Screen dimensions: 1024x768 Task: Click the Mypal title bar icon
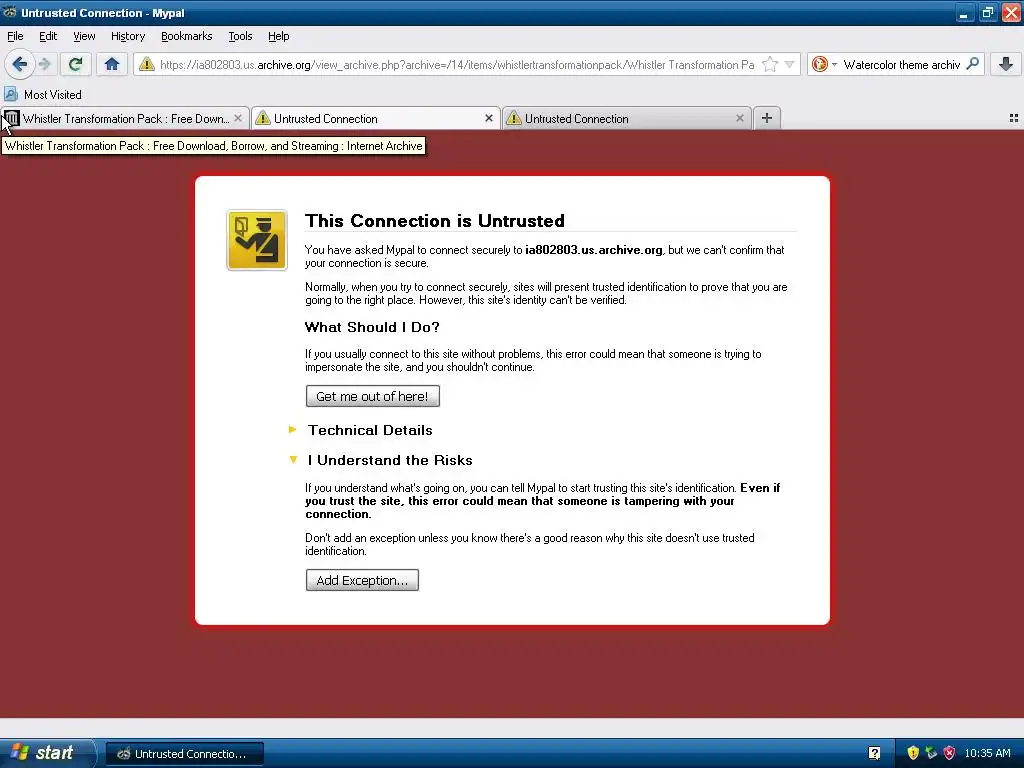(10, 12)
